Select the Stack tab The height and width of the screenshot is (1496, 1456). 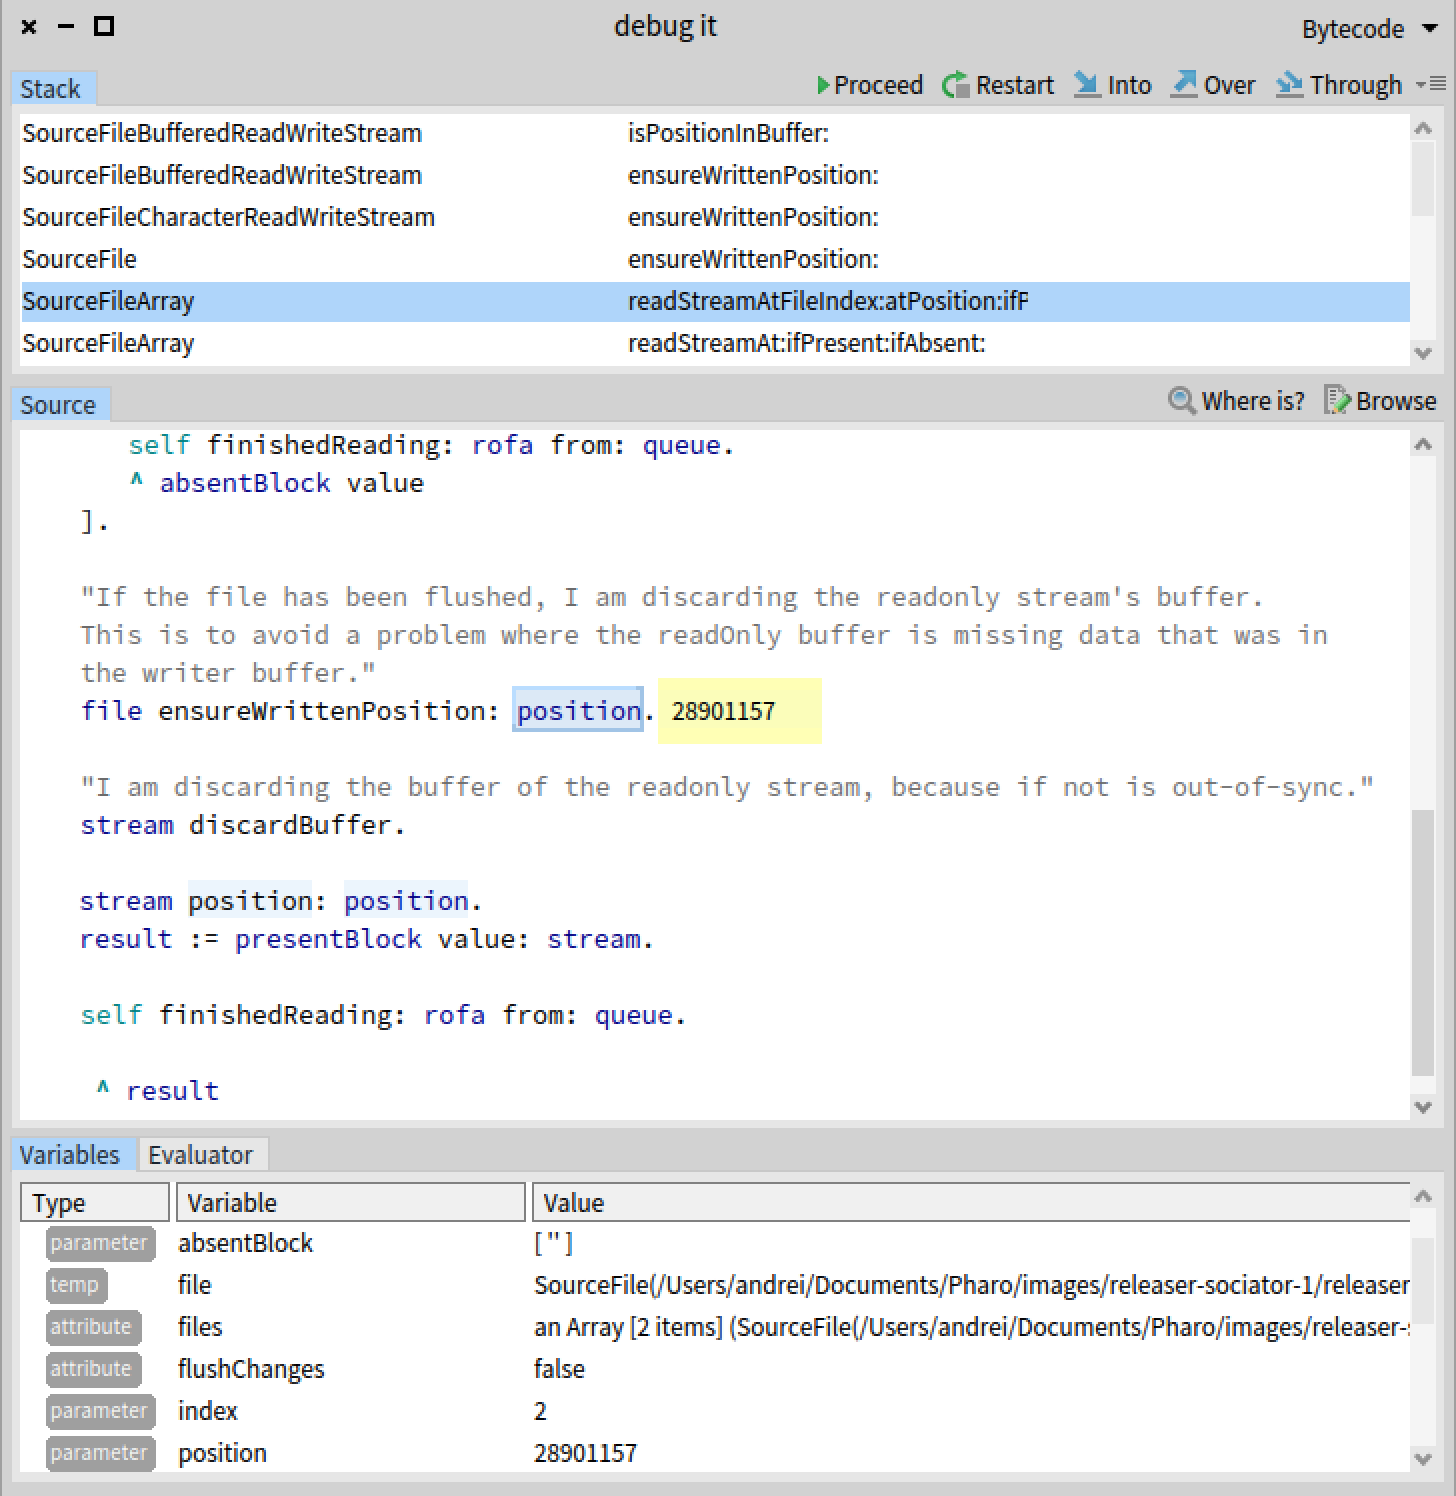[52, 88]
